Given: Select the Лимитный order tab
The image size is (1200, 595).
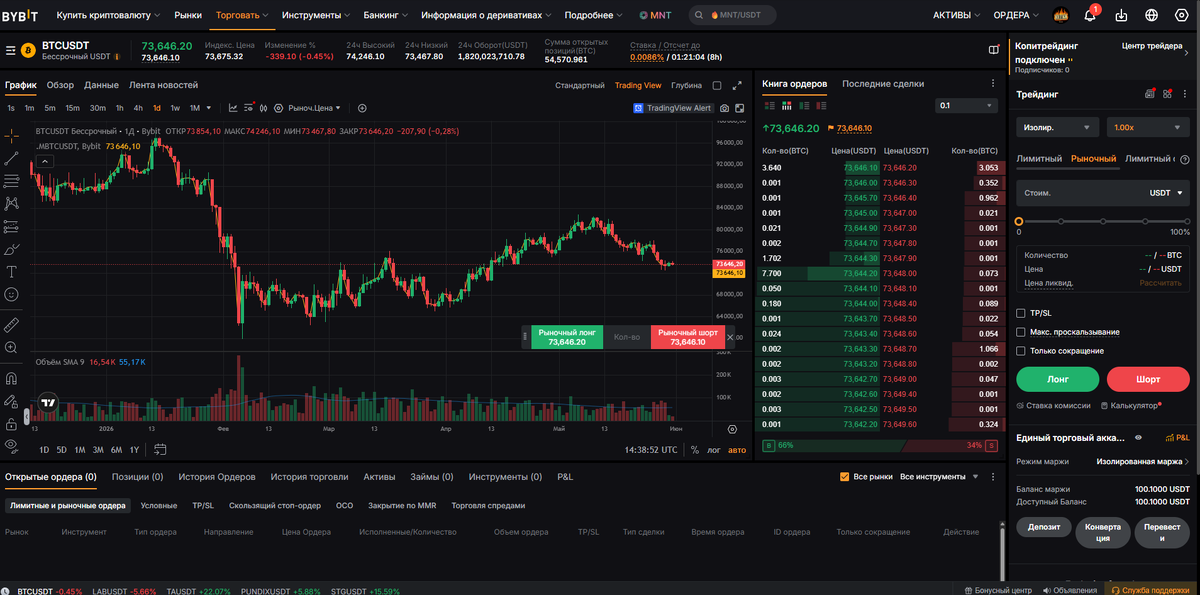Looking at the screenshot, I should click(x=1038, y=158).
